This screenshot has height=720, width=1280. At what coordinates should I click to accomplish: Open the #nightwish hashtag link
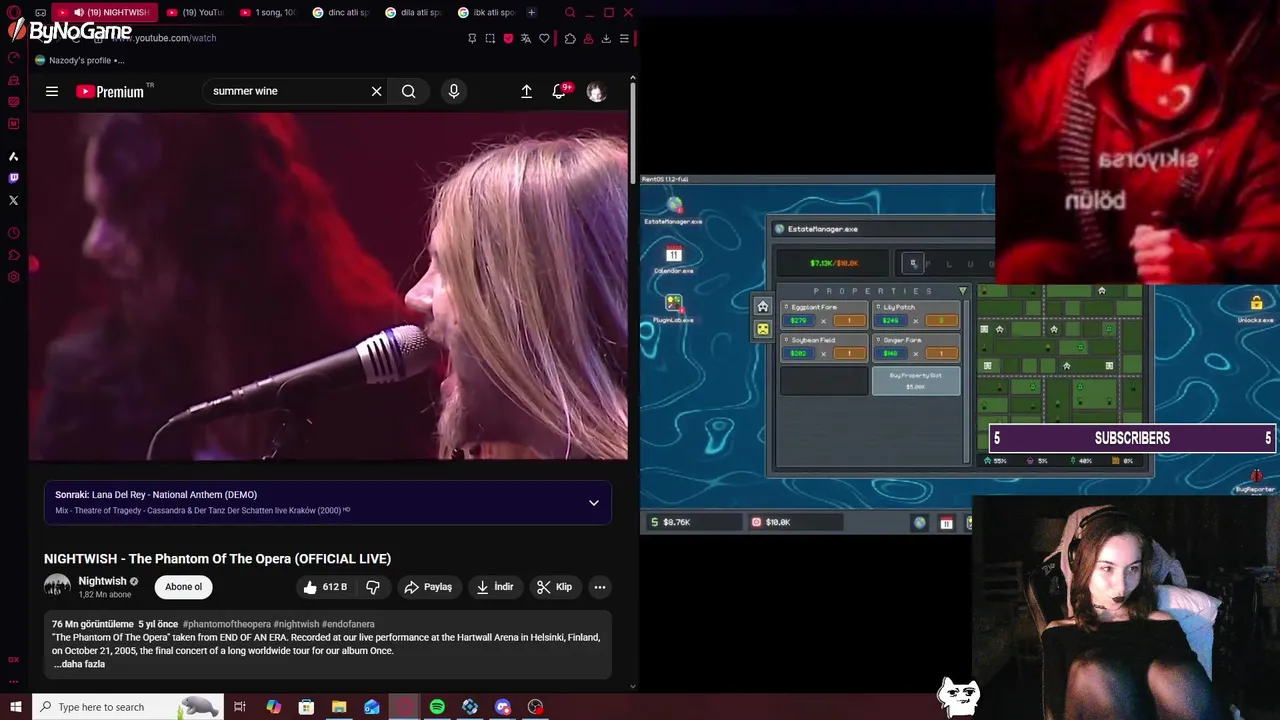(x=296, y=624)
